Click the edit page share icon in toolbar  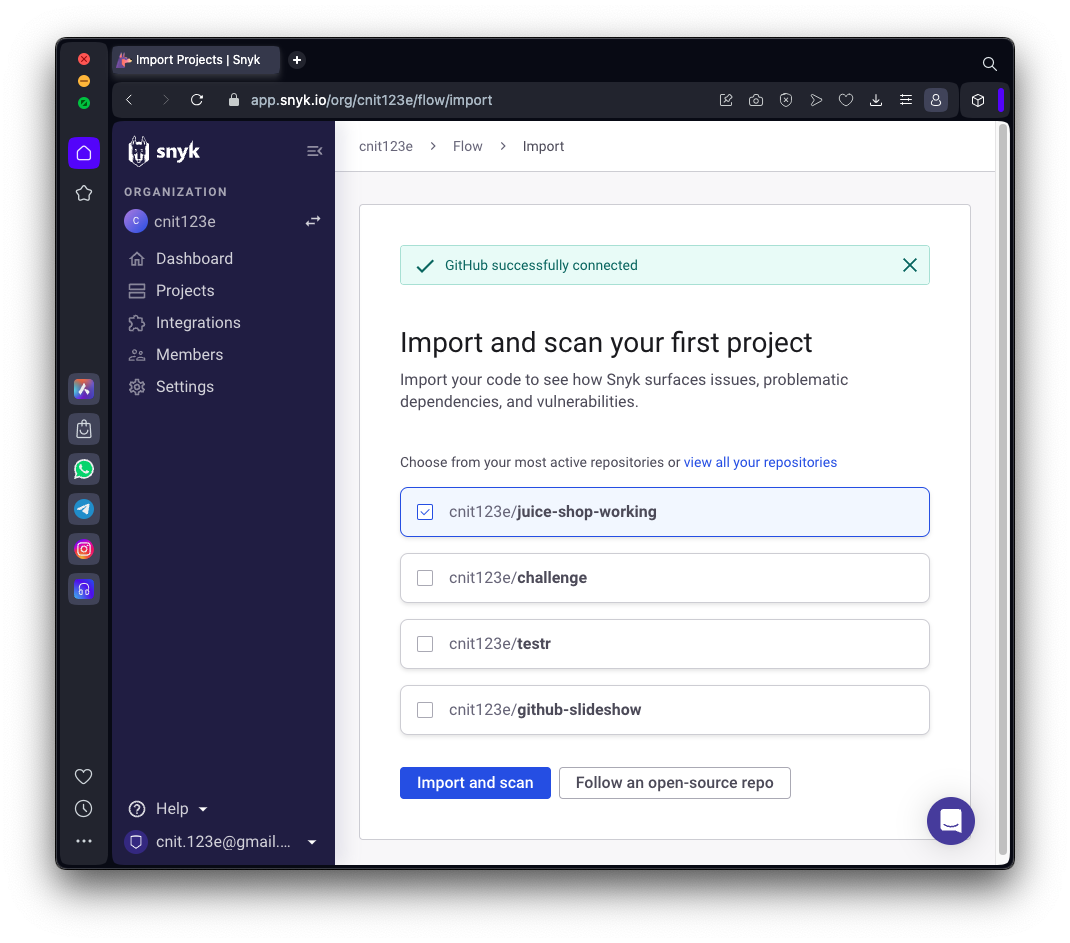pos(726,100)
